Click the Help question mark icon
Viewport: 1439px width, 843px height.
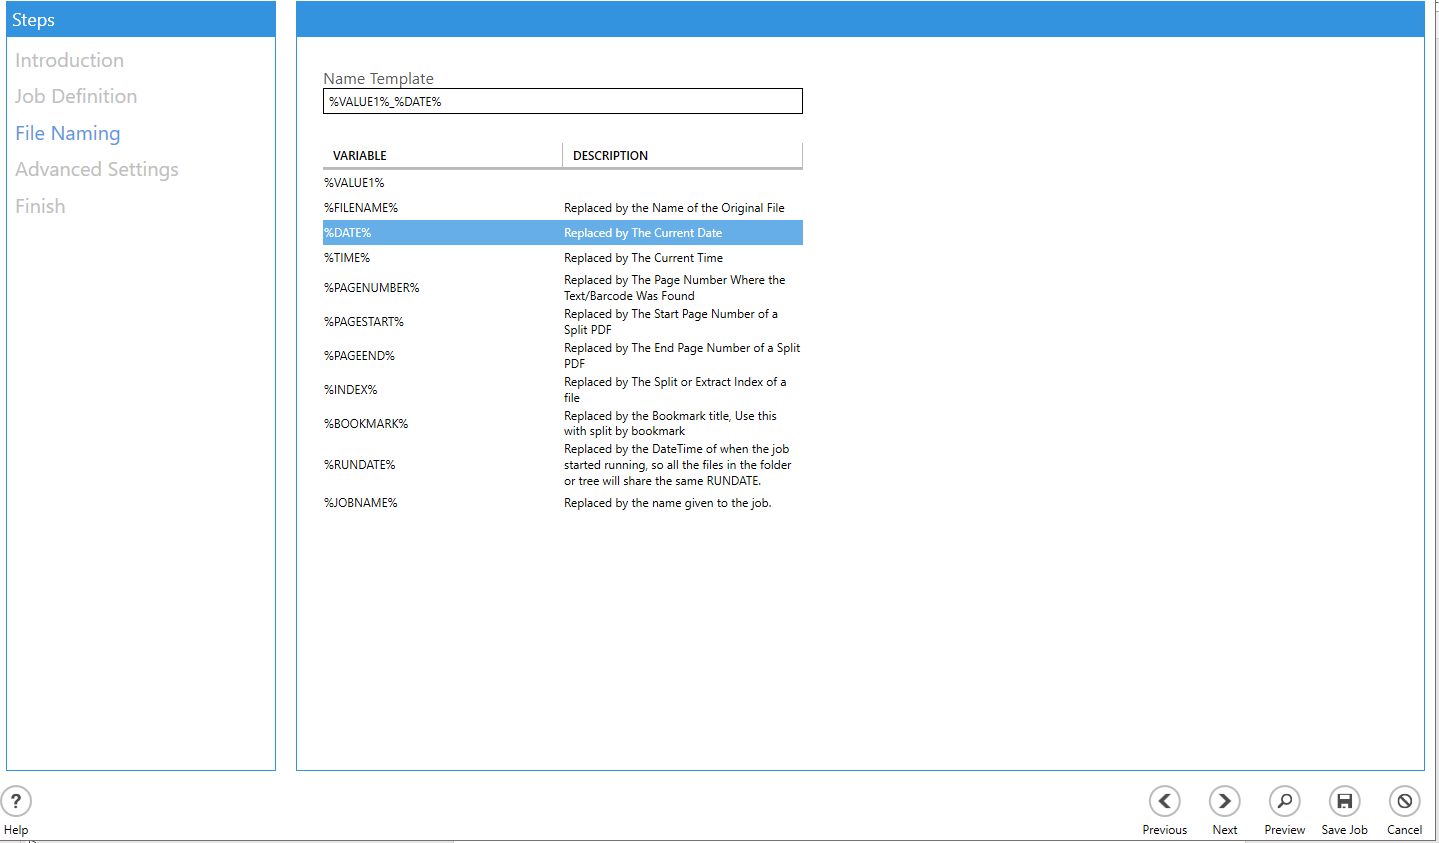pos(16,801)
